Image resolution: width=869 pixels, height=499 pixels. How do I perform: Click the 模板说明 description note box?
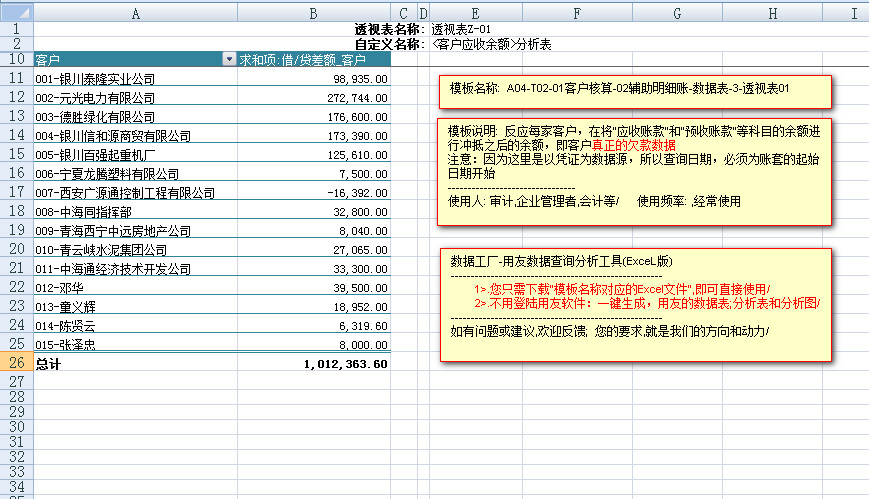[x=634, y=170]
